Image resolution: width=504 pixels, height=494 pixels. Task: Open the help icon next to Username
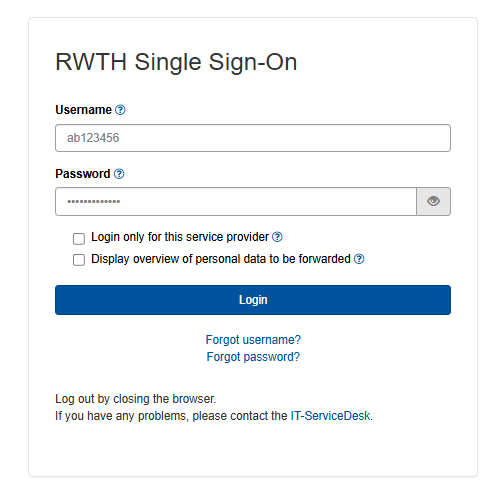[120, 110]
